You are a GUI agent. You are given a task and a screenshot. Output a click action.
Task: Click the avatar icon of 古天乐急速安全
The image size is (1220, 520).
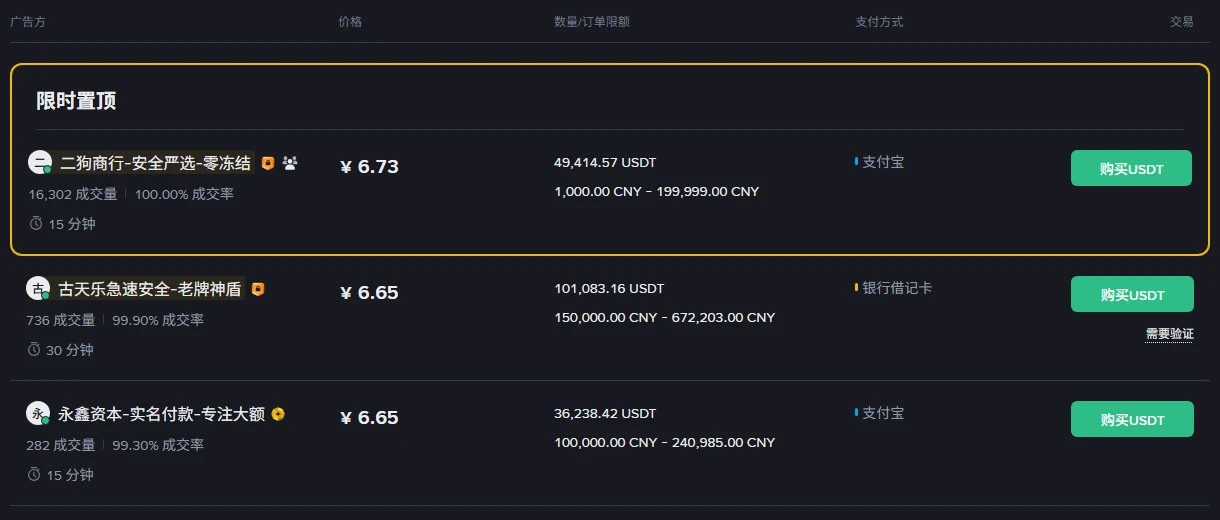tap(38, 289)
